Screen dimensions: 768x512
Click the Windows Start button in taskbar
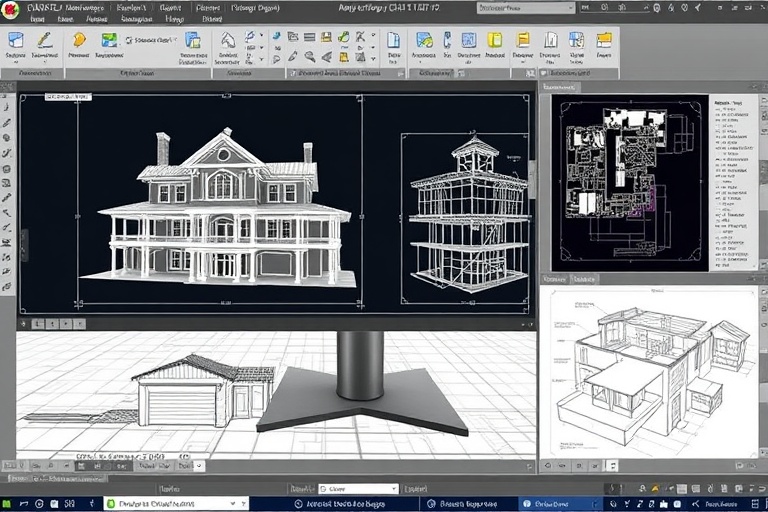[x=10, y=504]
